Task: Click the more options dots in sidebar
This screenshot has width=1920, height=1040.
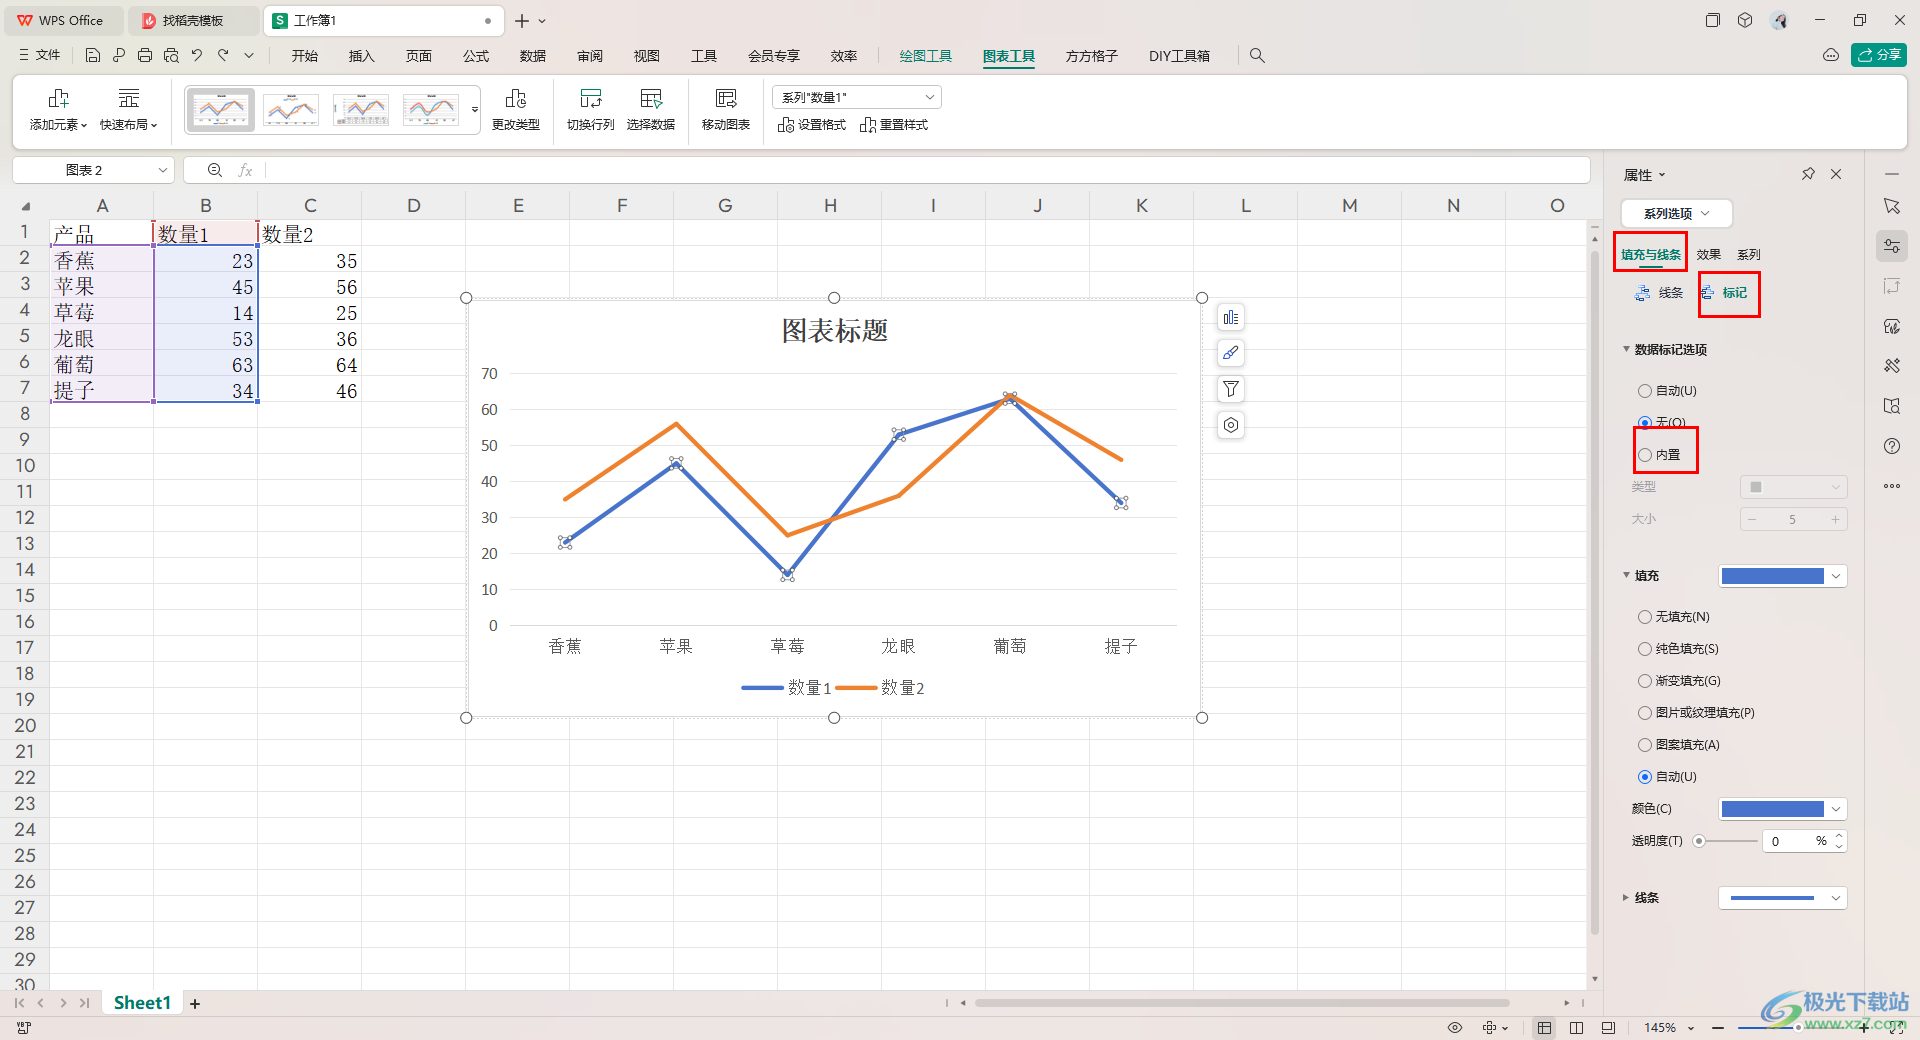Action: pos(1892,486)
